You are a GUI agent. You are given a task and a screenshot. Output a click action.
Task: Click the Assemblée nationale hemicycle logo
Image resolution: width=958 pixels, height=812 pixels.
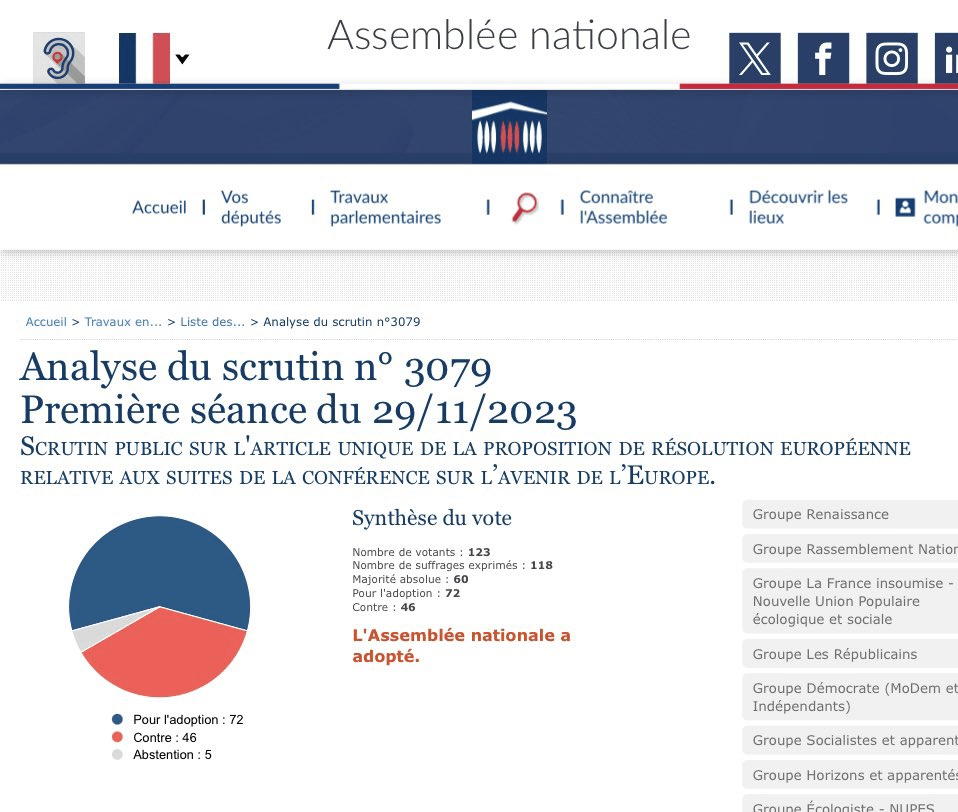(x=509, y=127)
